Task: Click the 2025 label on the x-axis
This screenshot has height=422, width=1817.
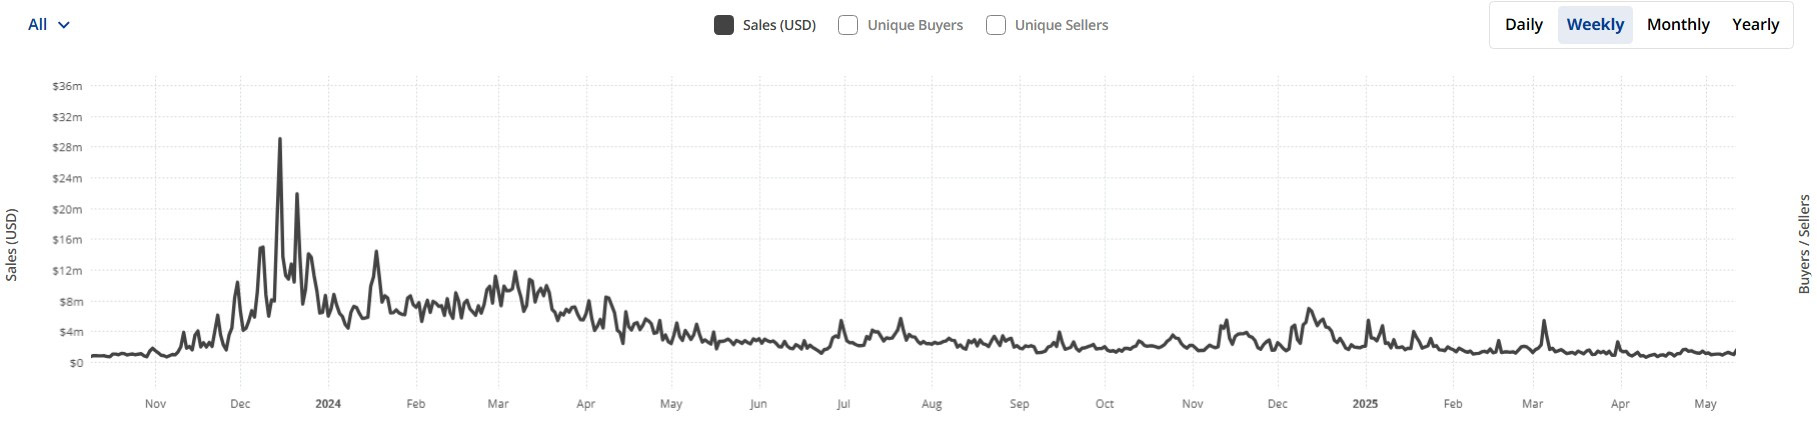Action: 1365,404
